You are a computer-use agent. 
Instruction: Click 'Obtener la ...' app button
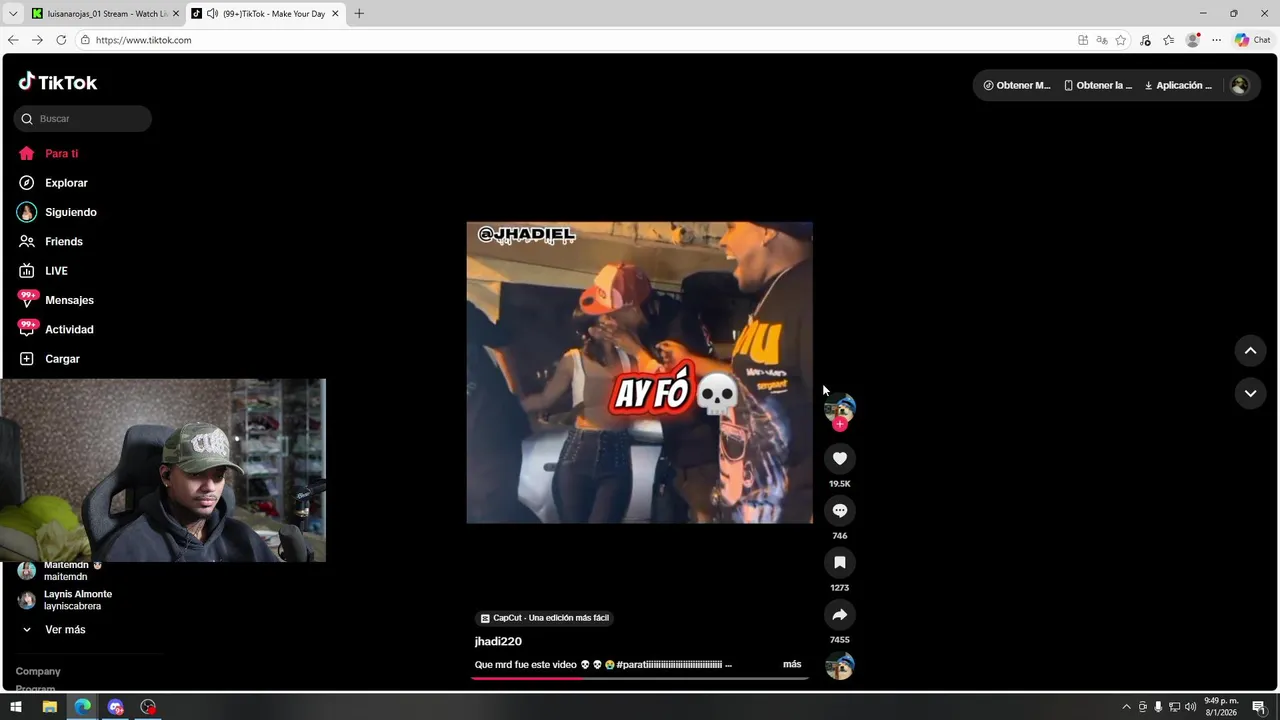1098,85
